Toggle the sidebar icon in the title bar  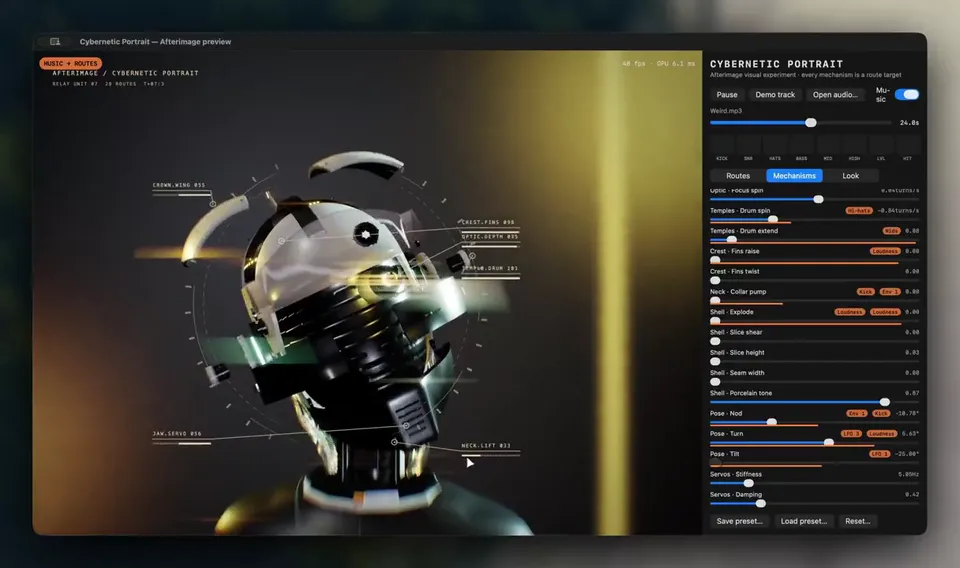[55, 42]
